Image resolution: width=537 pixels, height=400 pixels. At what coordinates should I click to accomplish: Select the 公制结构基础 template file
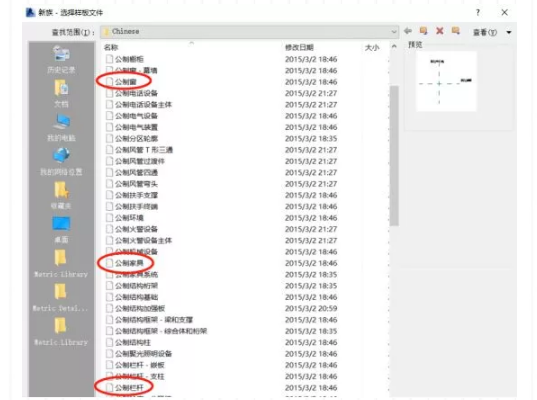[132, 297]
